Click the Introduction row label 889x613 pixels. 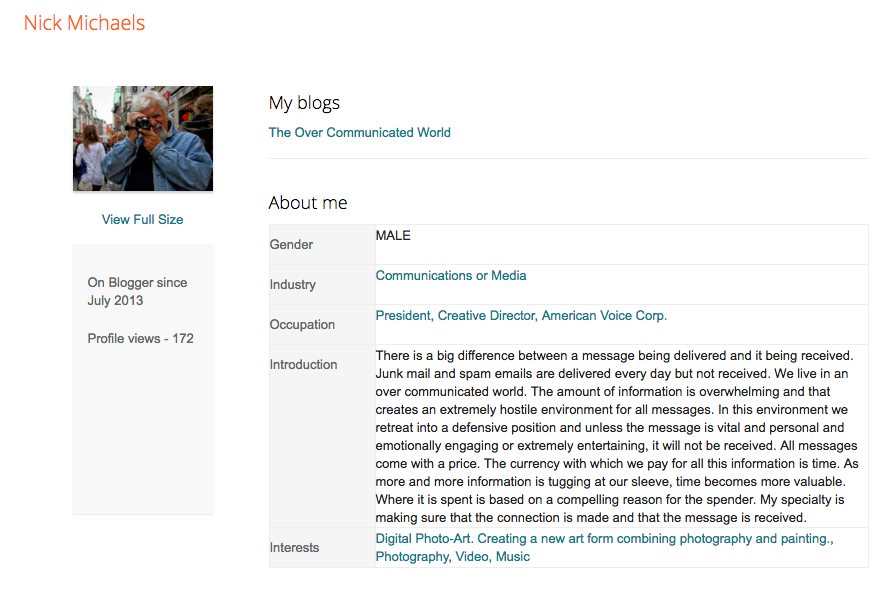tap(303, 364)
